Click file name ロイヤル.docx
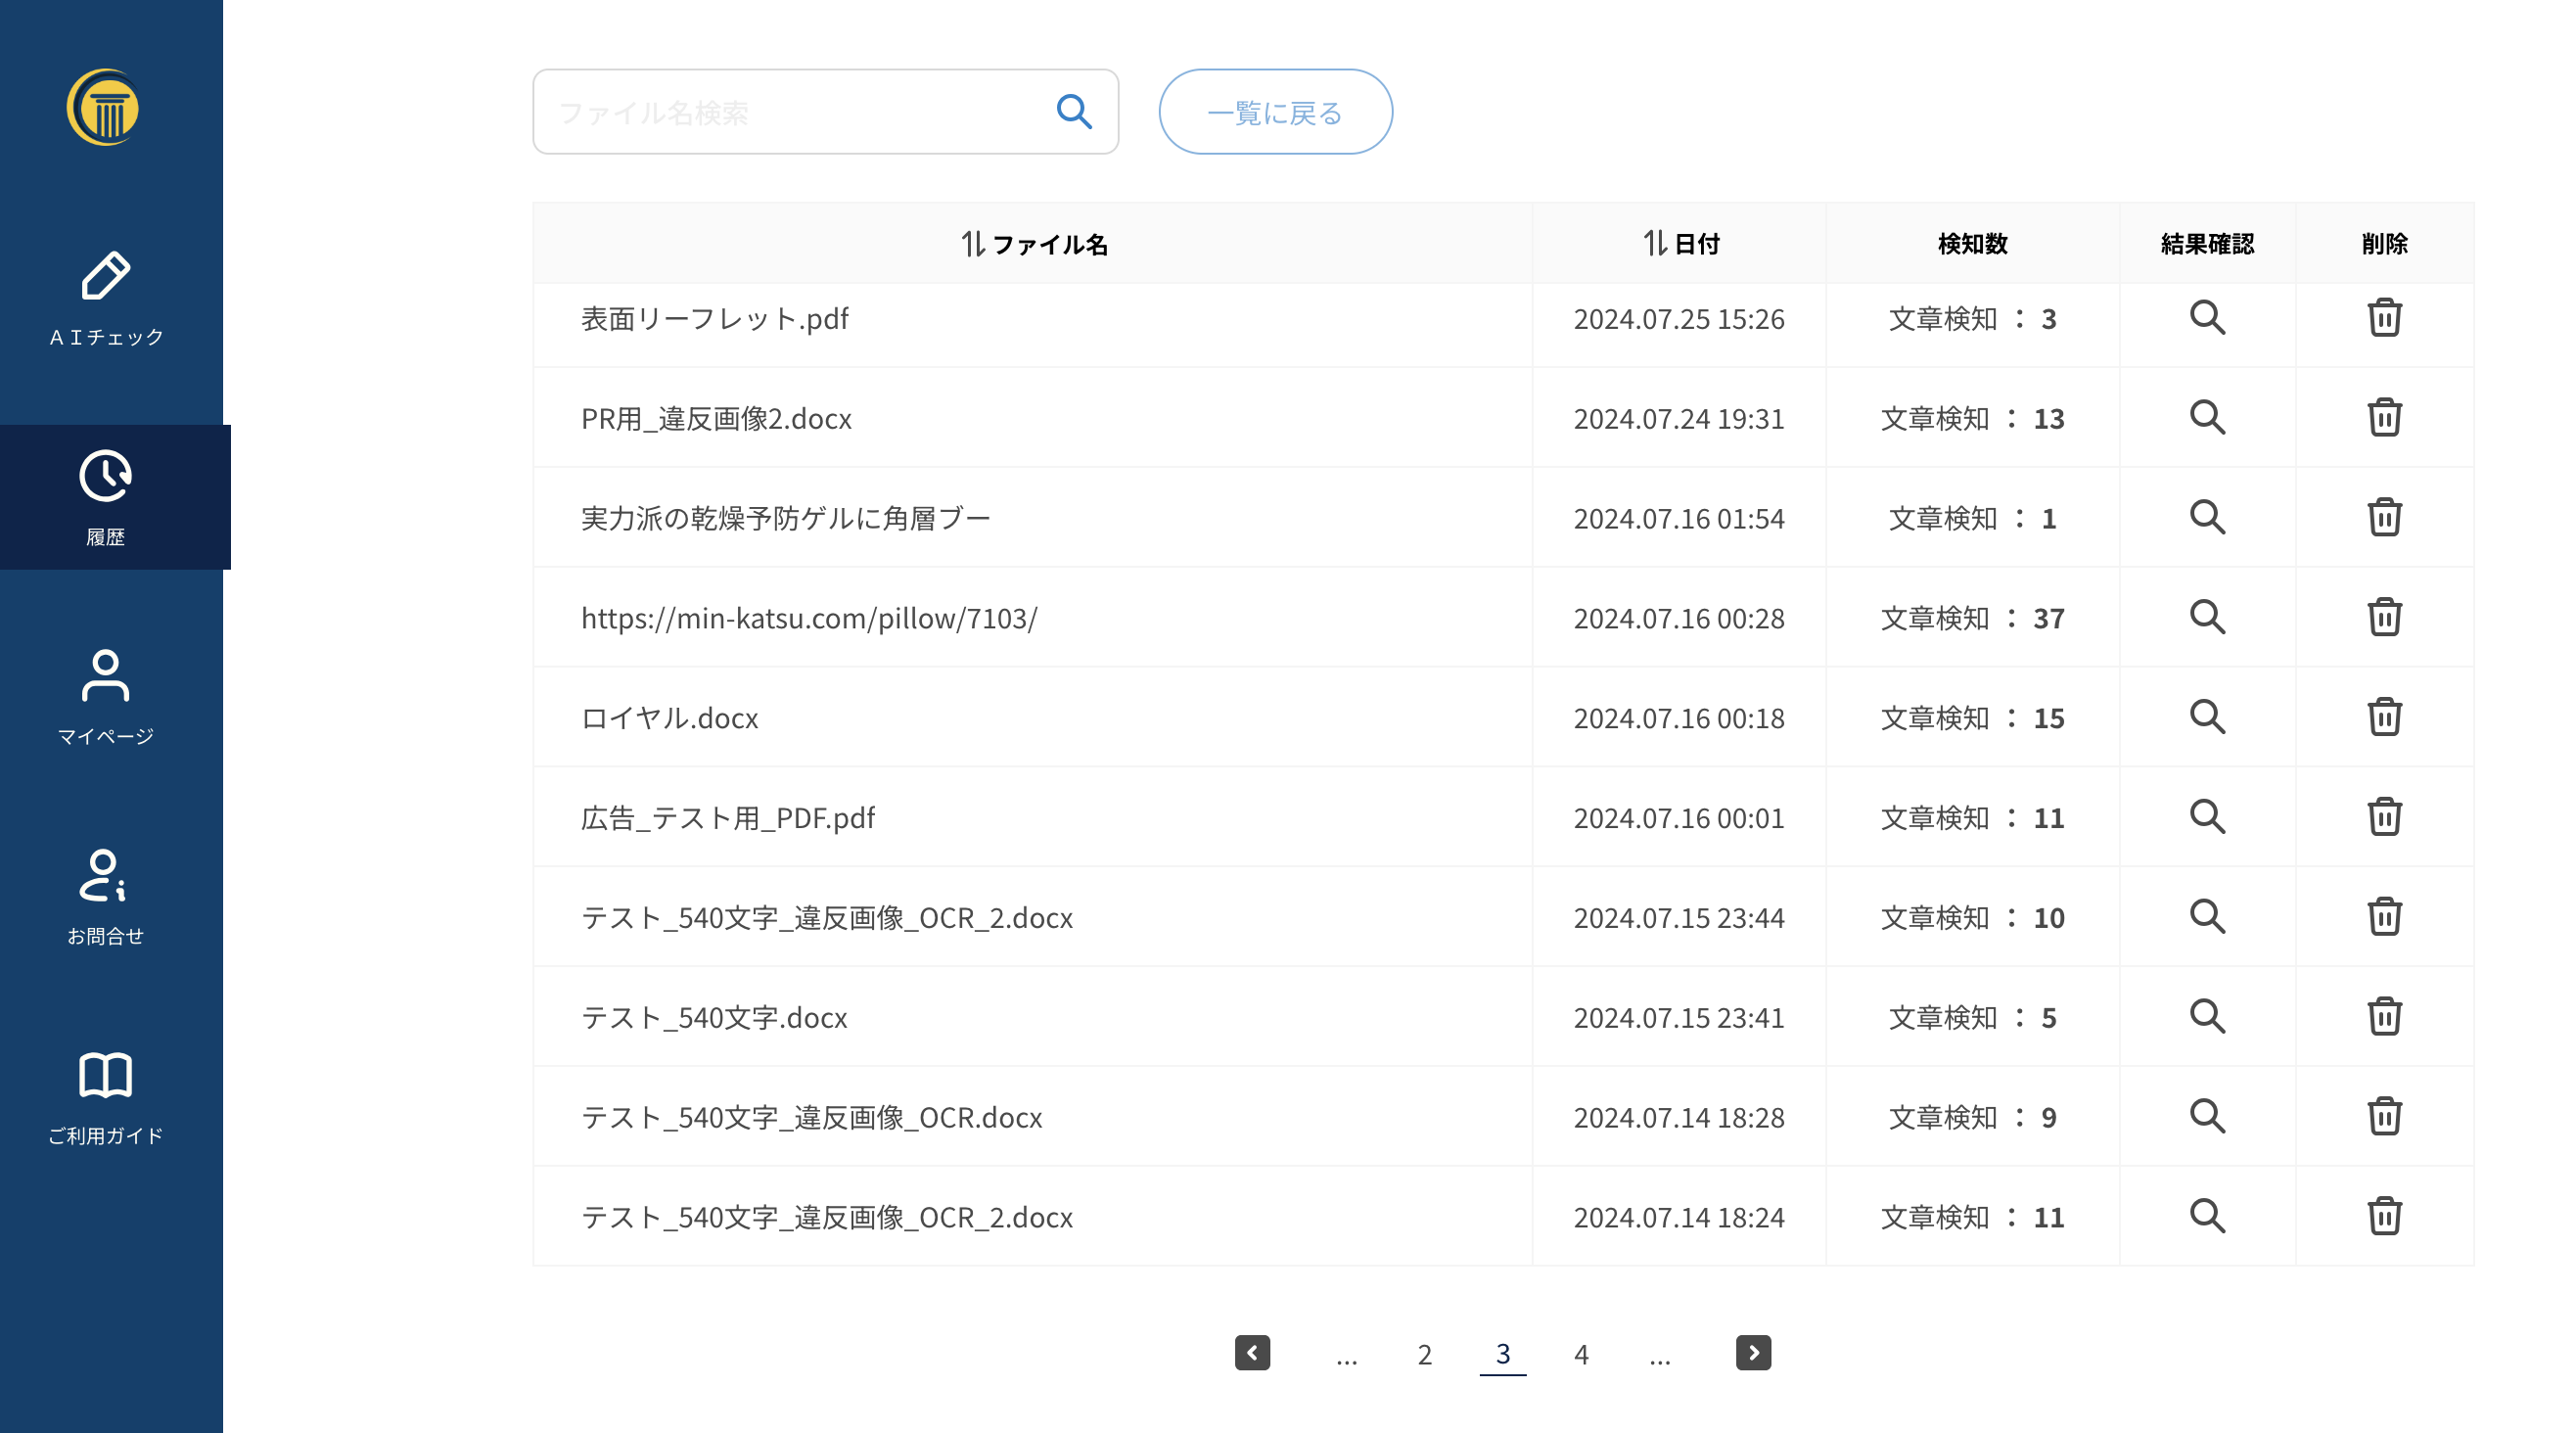 click(x=669, y=719)
